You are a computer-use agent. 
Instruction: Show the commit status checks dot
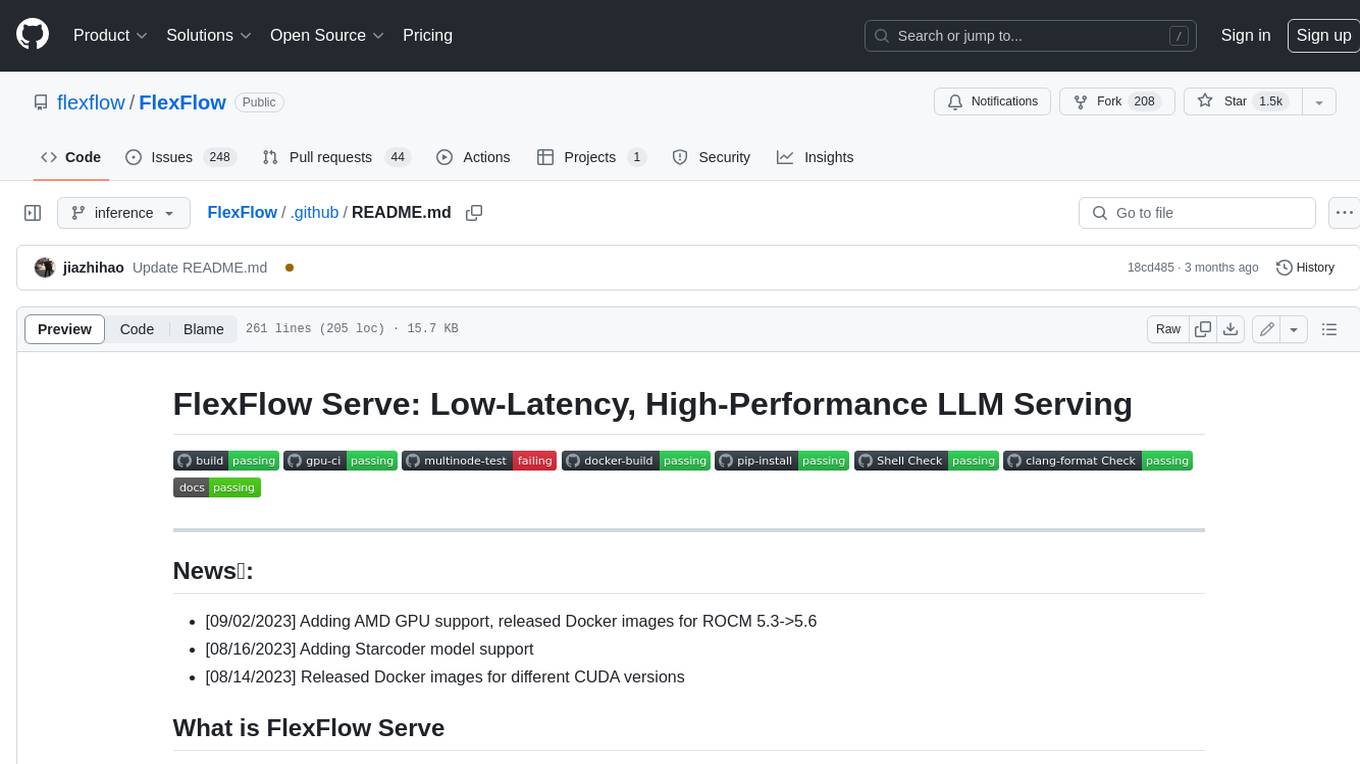coord(289,268)
